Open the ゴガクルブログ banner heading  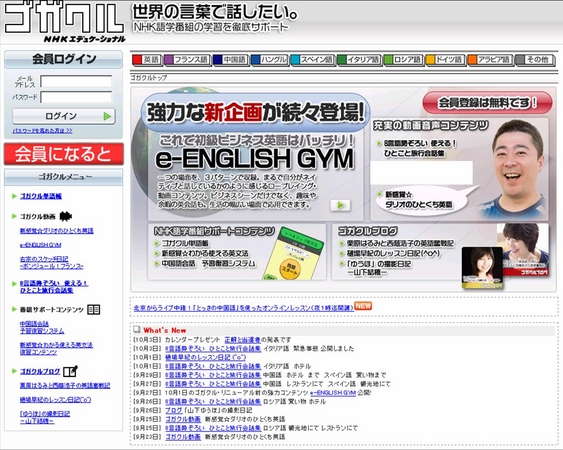point(368,231)
